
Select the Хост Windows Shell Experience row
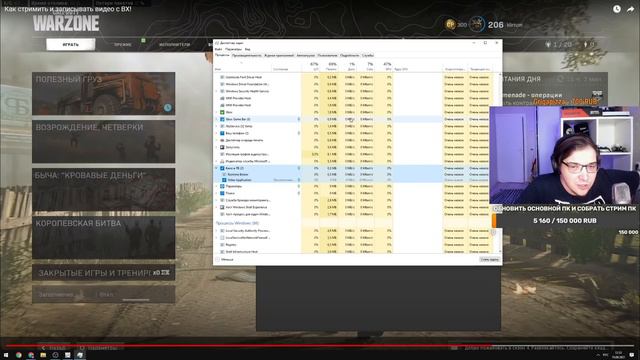354,207
